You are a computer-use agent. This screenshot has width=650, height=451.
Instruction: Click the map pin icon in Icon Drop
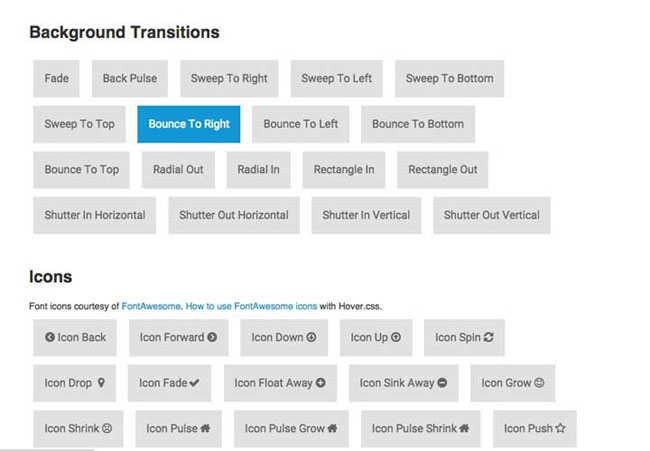click(101, 383)
